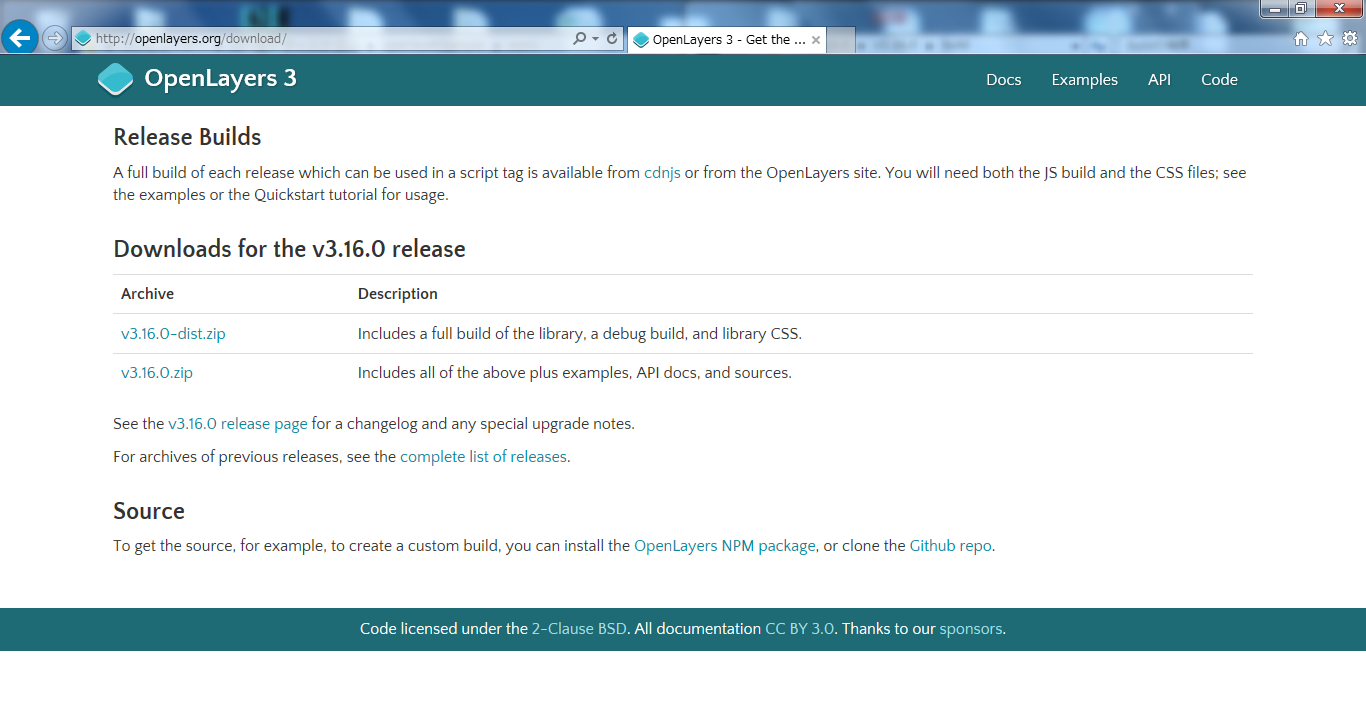Click the Source heading

pos(149,511)
